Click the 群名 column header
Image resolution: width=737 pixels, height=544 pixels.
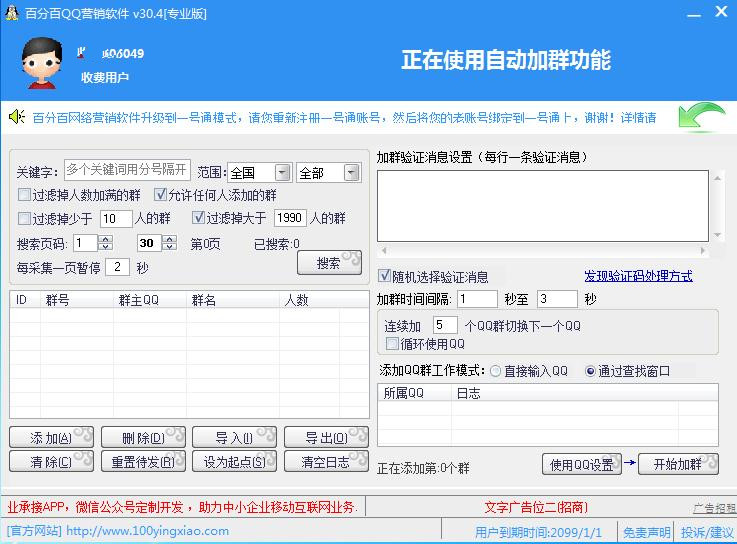233,300
